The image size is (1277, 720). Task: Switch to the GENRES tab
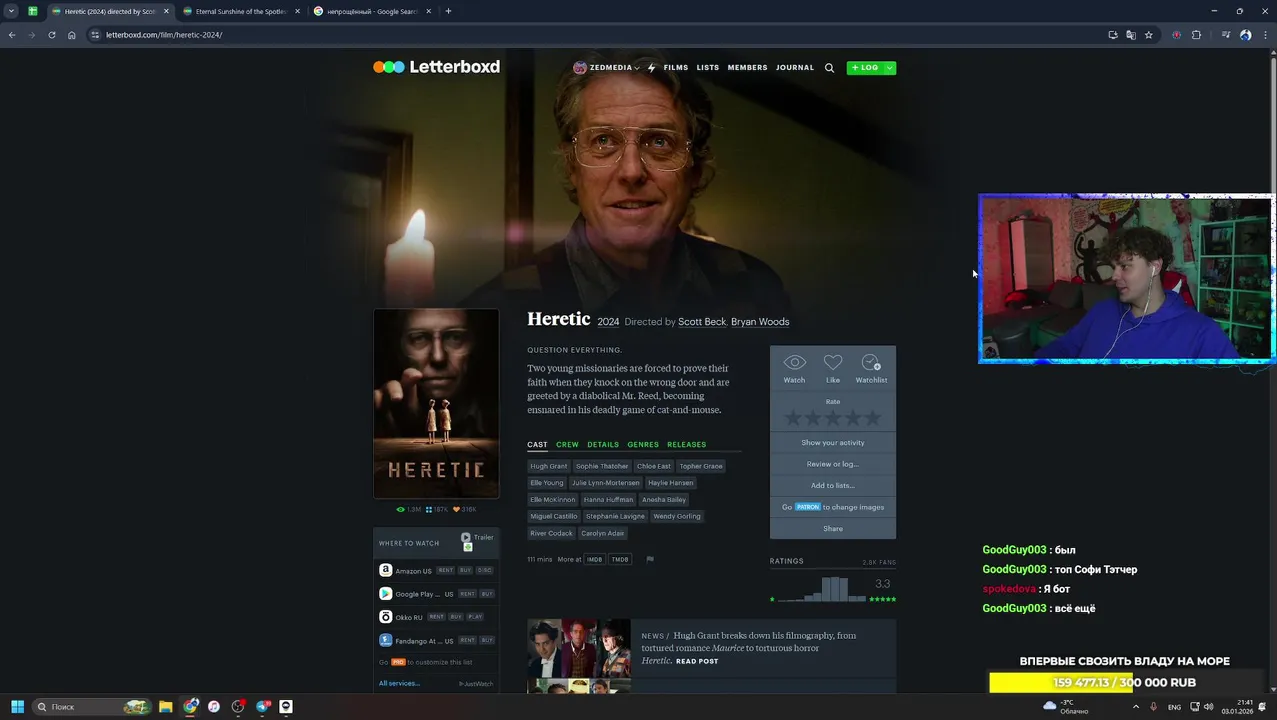643,444
